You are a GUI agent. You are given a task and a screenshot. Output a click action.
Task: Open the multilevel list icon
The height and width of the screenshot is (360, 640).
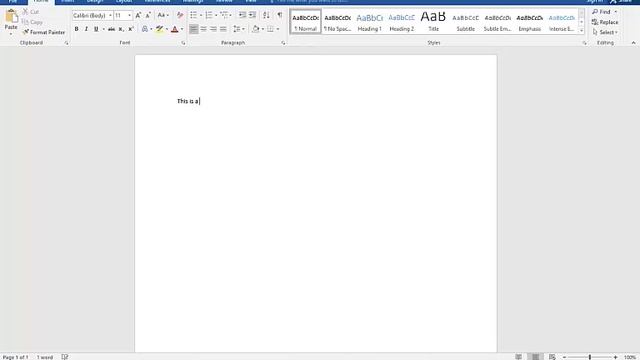point(224,16)
